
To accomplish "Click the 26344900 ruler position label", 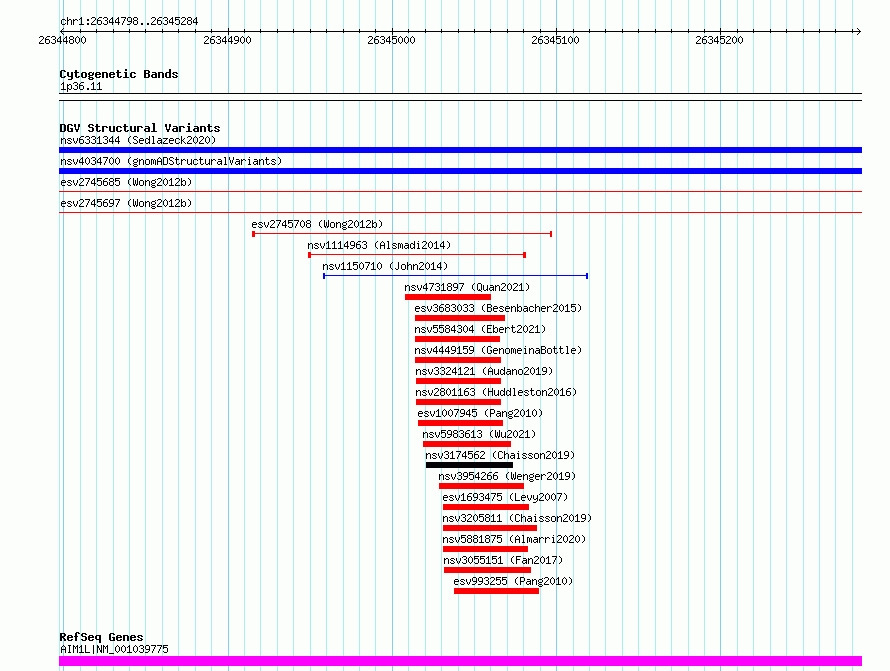I will click(x=227, y=40).
